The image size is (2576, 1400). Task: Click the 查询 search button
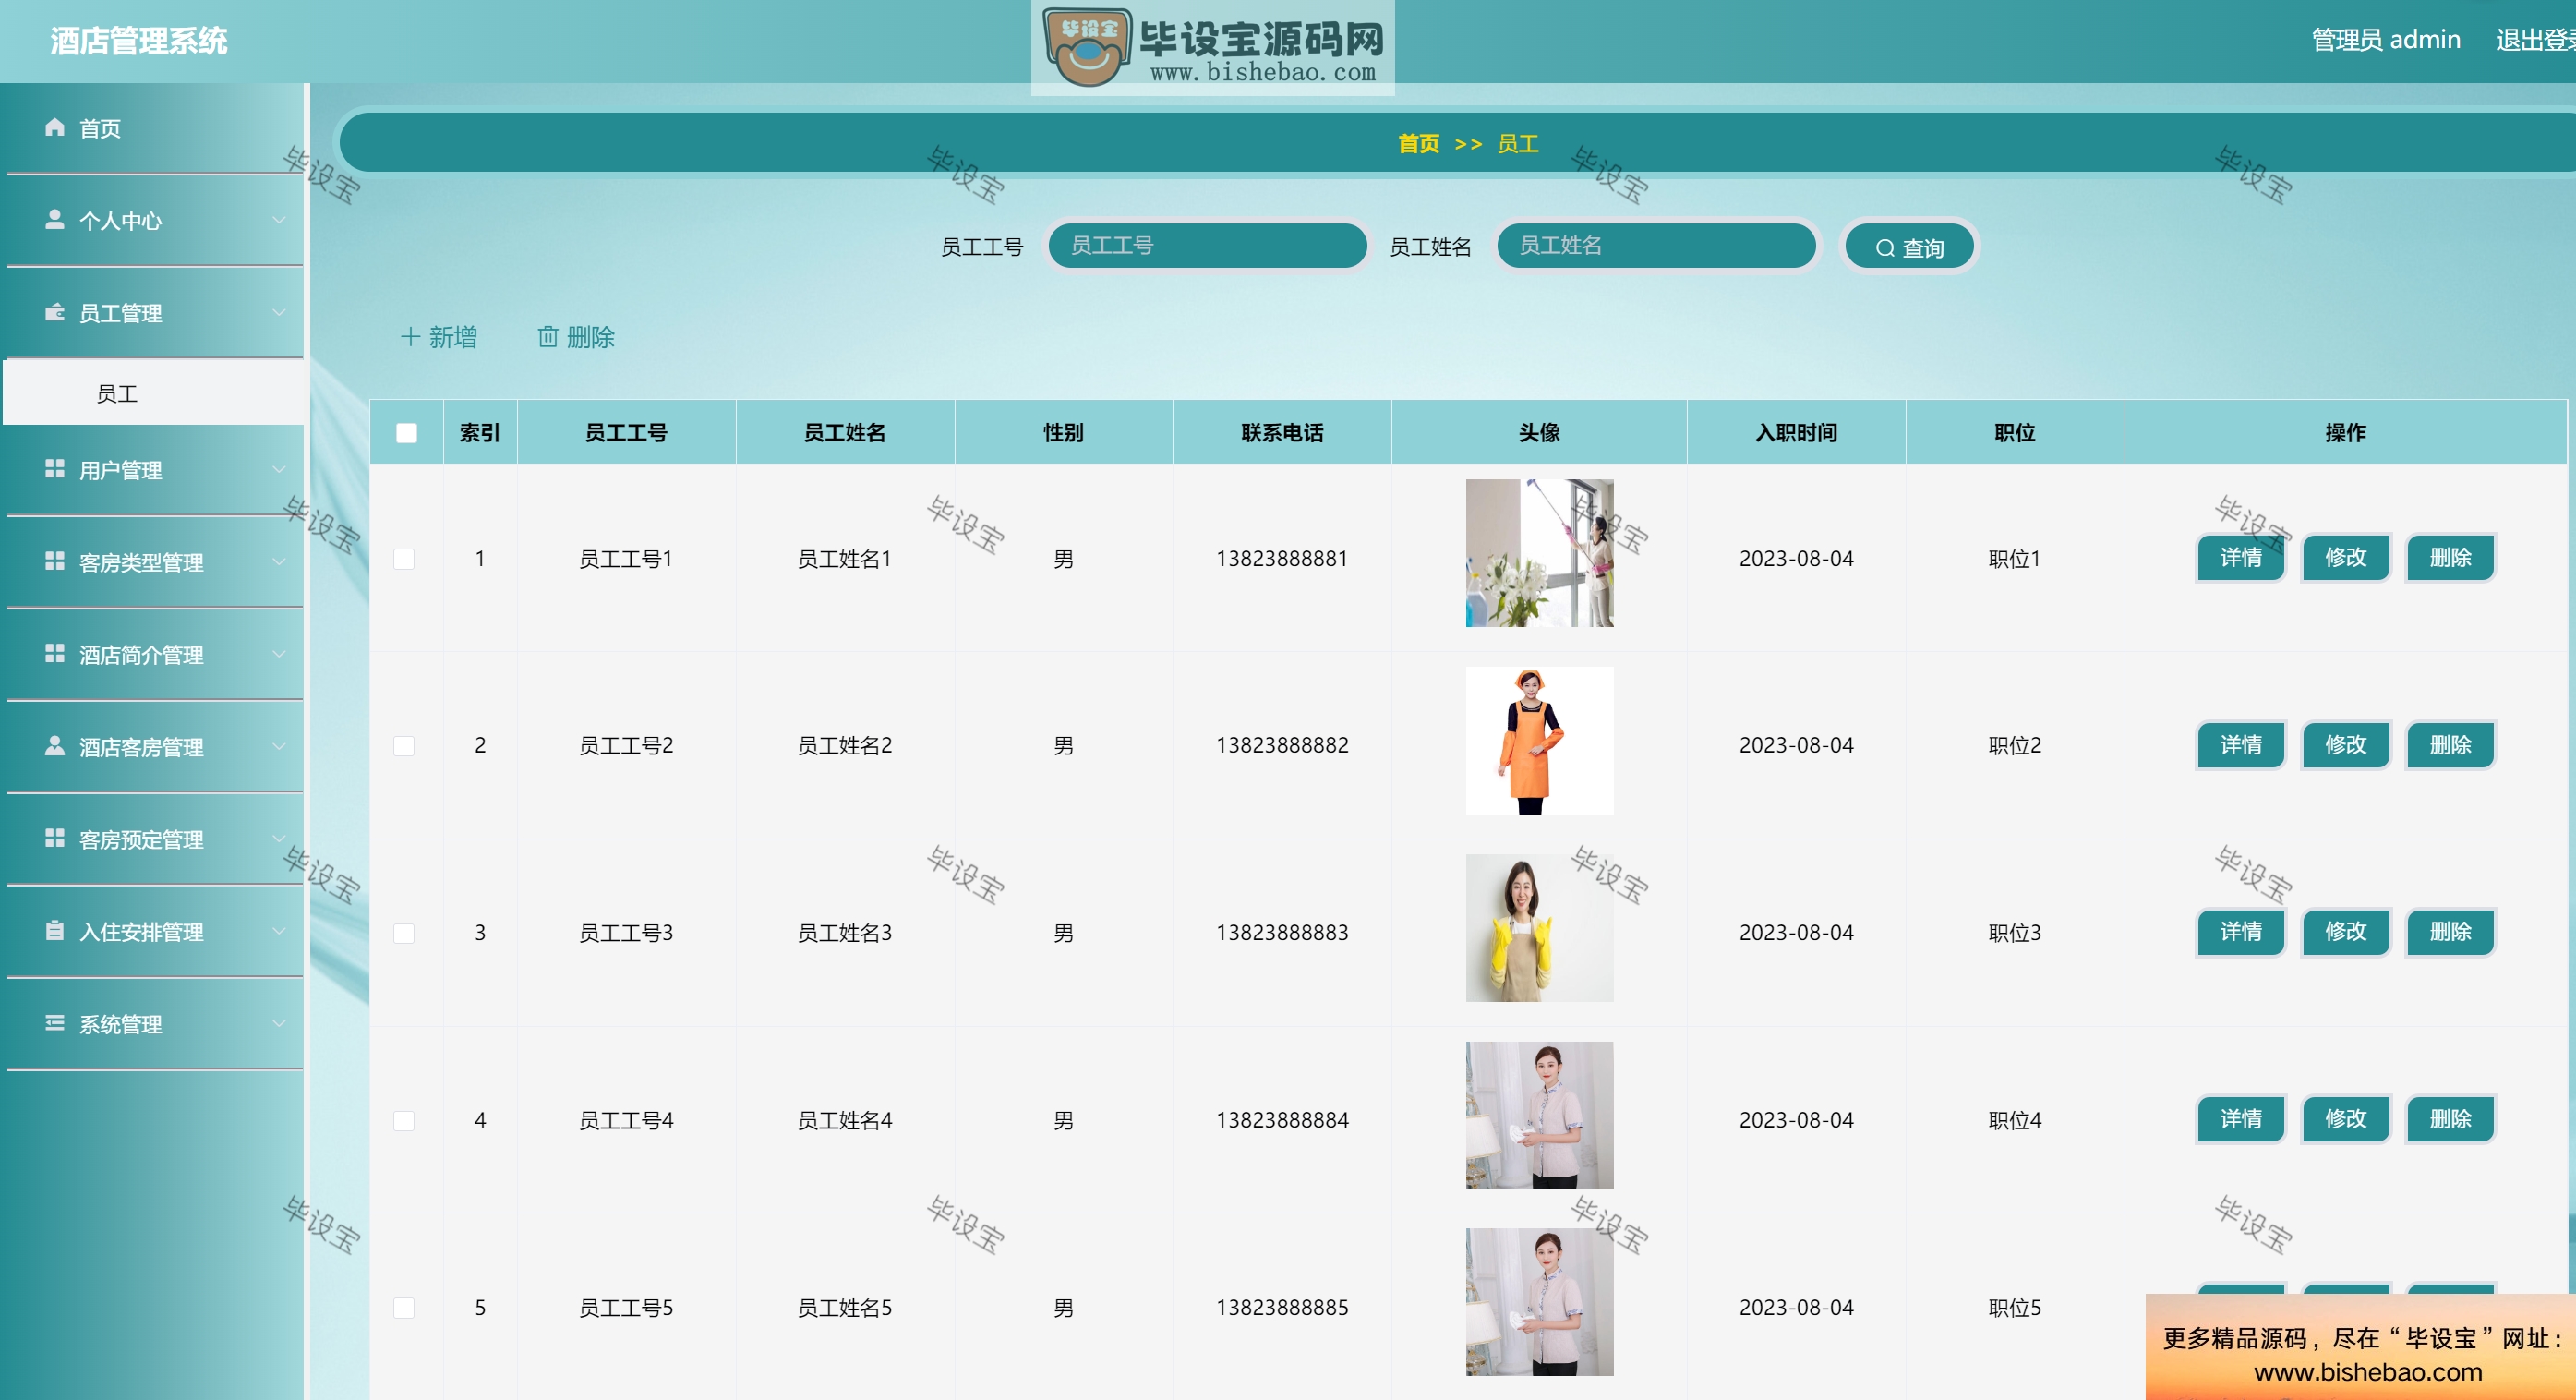click(x=1909, y=247)
